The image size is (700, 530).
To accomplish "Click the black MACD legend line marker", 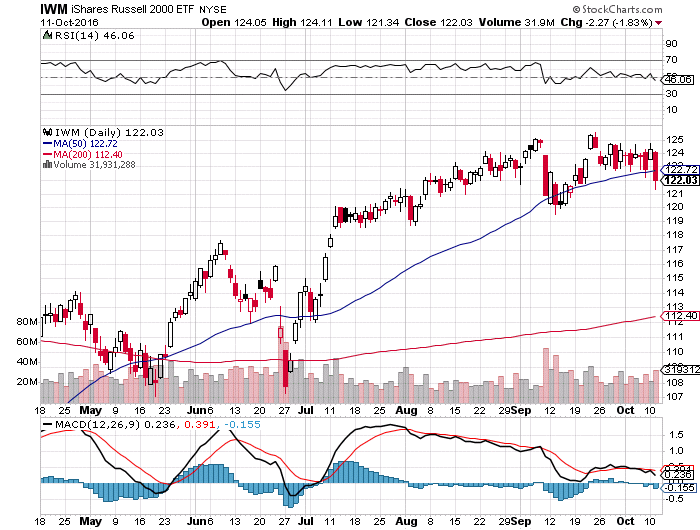I will click(47, 425).
